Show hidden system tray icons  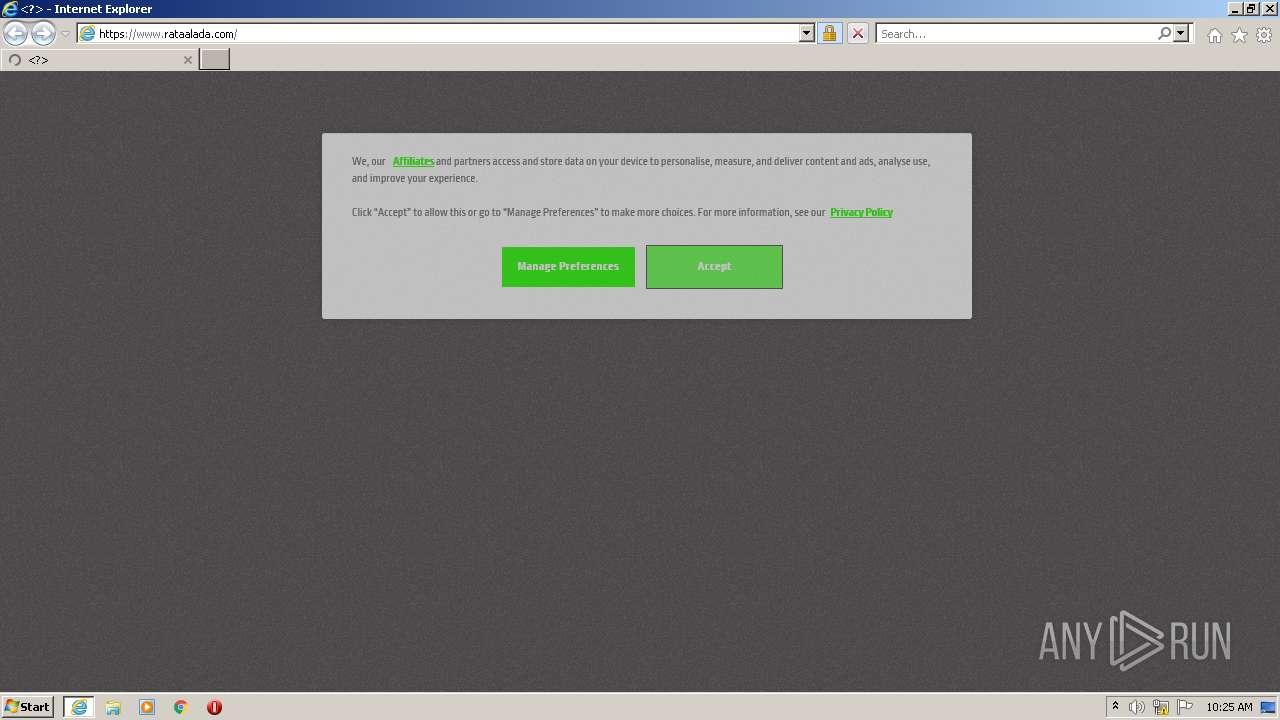(1115, 707)
